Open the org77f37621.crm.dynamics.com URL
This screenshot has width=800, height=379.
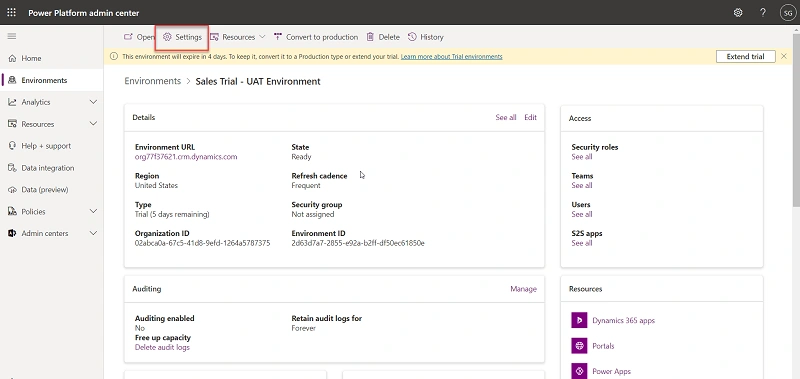click(186, 157)
